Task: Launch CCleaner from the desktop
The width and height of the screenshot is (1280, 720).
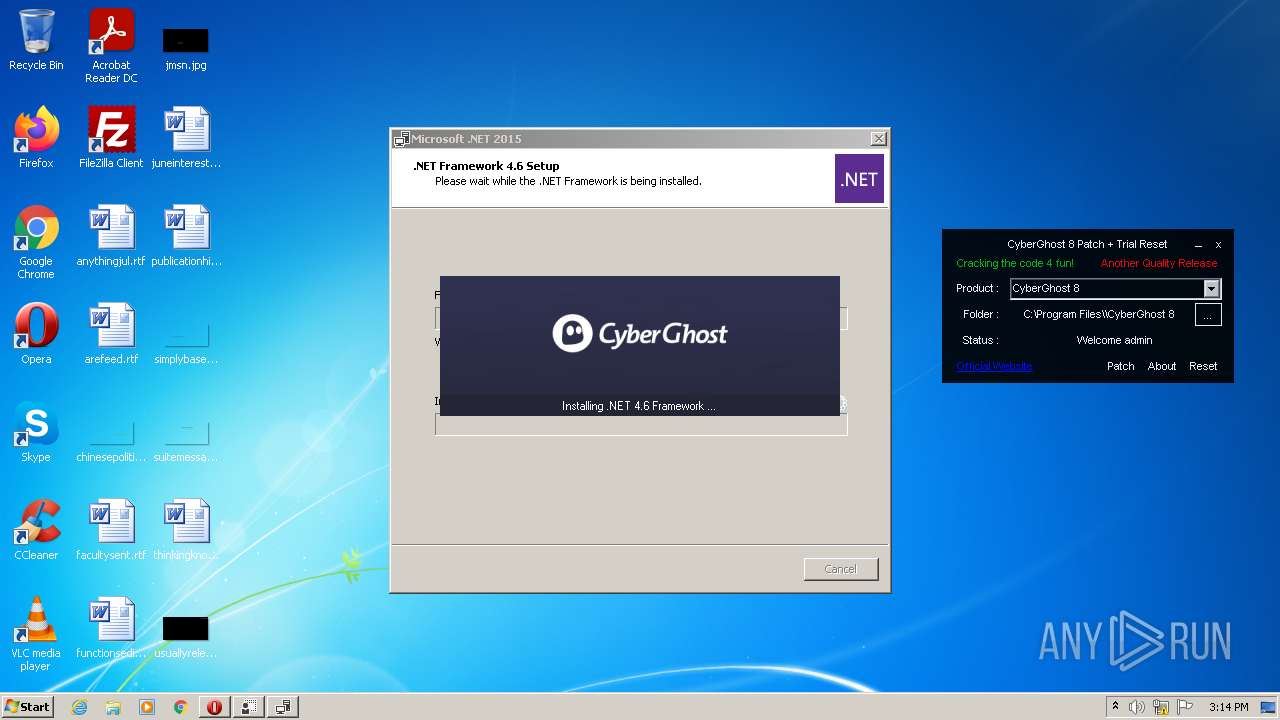Action: [36, 530]
